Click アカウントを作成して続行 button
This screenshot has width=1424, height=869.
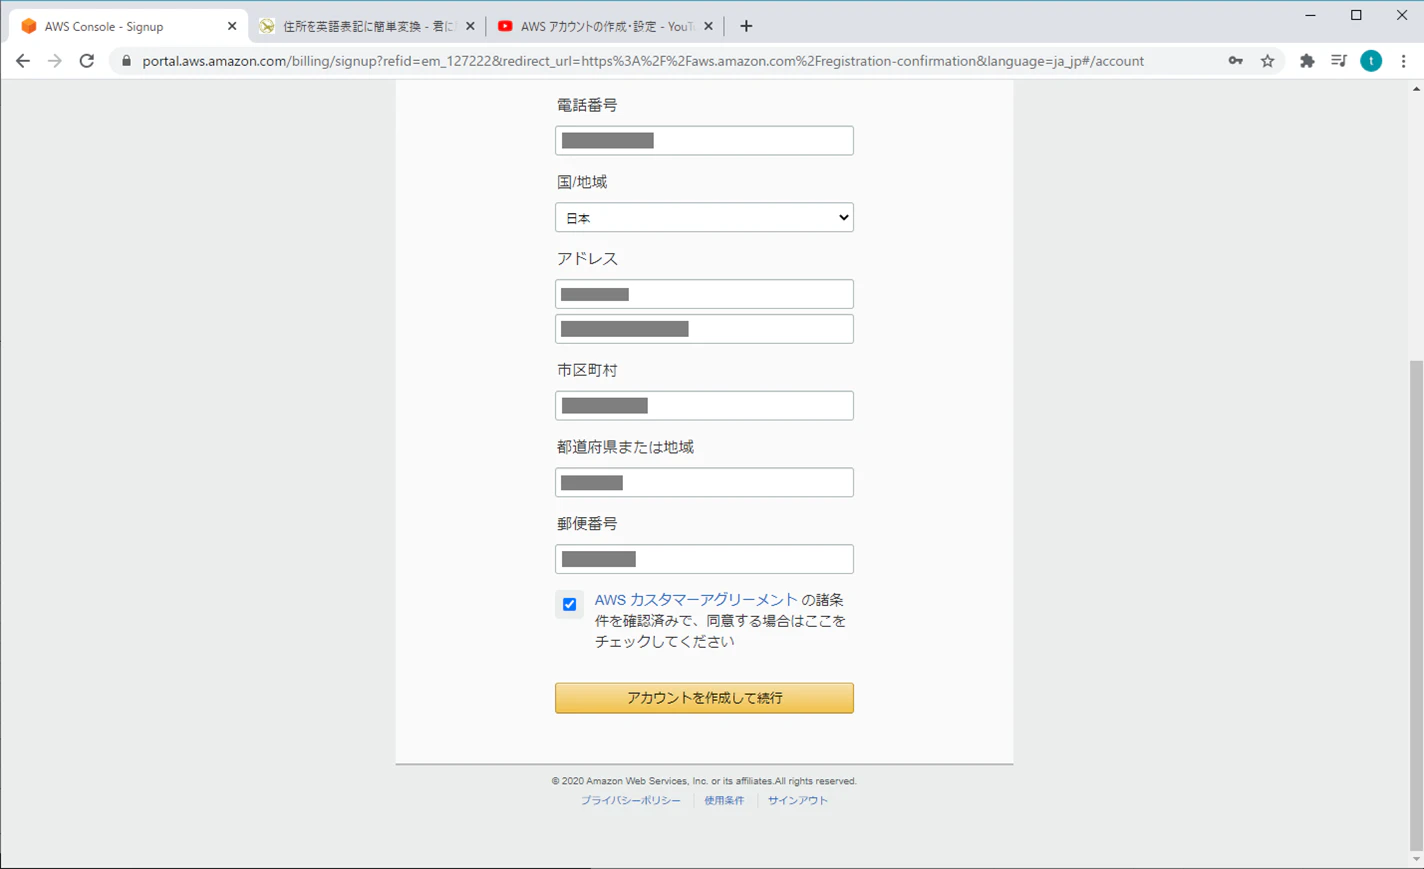[x=704, y=698]
